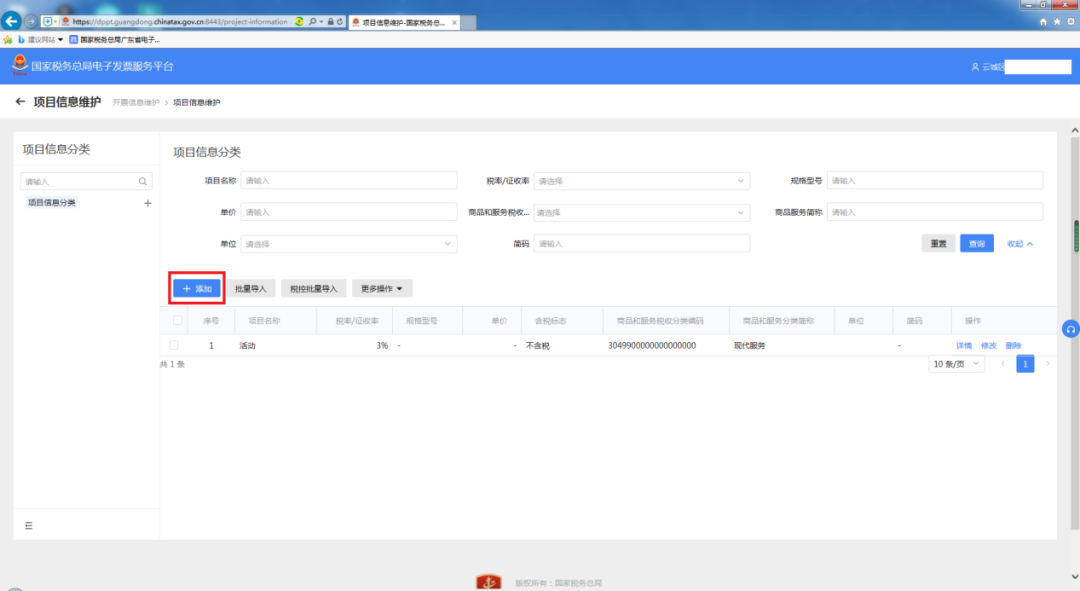
Task: Select 项目信息分类 tree item in sidebar
Action: click(52, 203)
